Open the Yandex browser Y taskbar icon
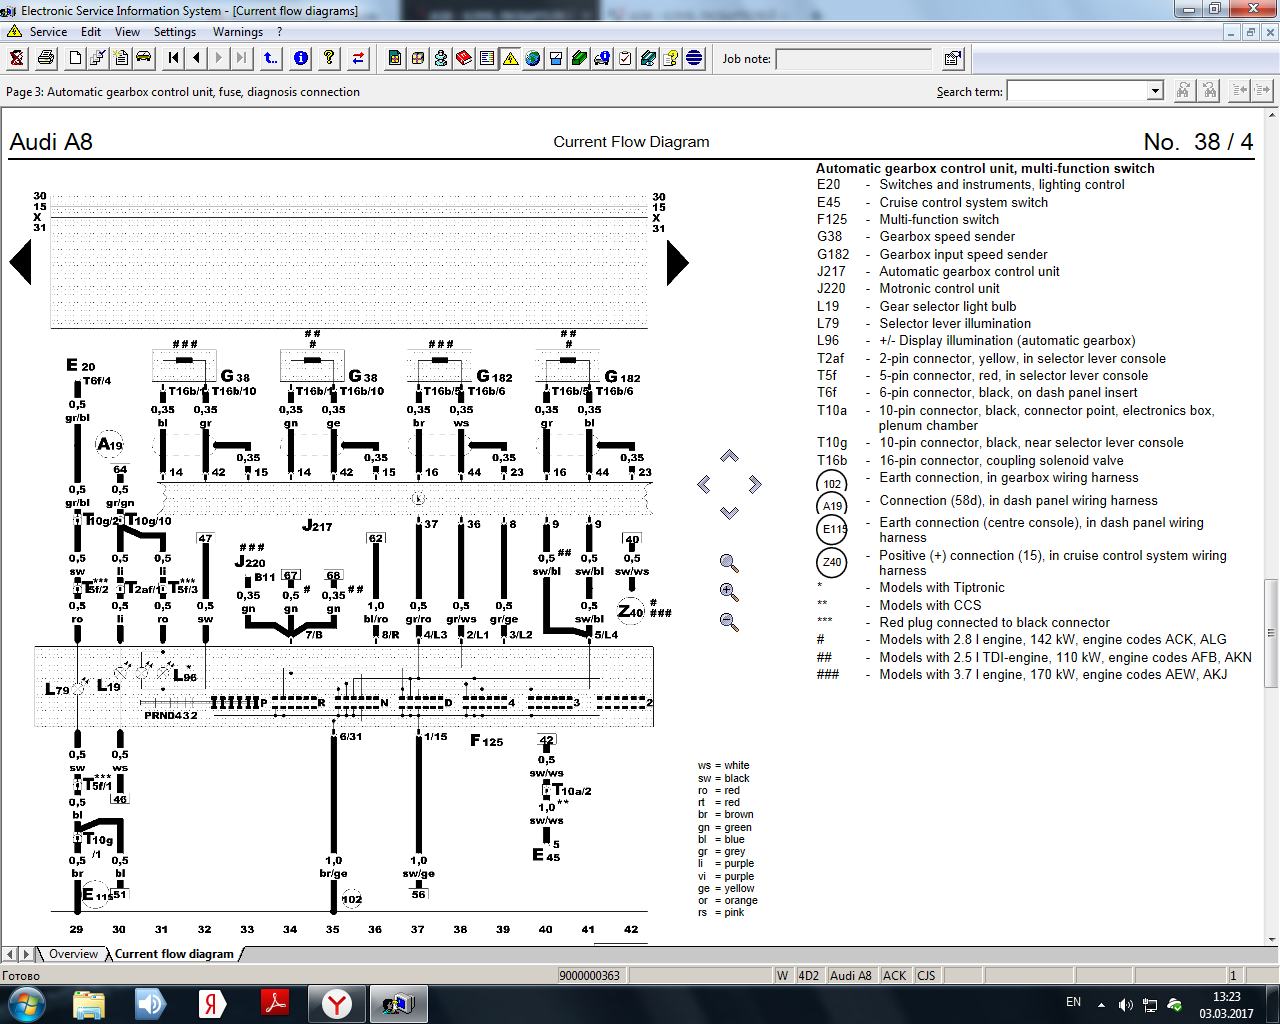 pos(337,1003)
